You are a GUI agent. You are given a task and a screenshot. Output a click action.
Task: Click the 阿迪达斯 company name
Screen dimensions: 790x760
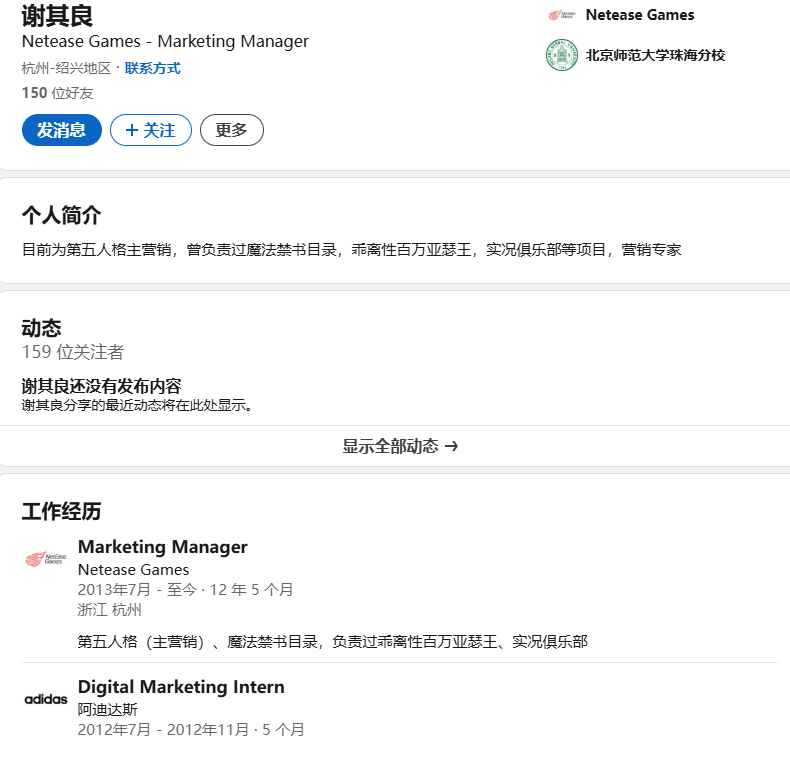click(107, 709)
